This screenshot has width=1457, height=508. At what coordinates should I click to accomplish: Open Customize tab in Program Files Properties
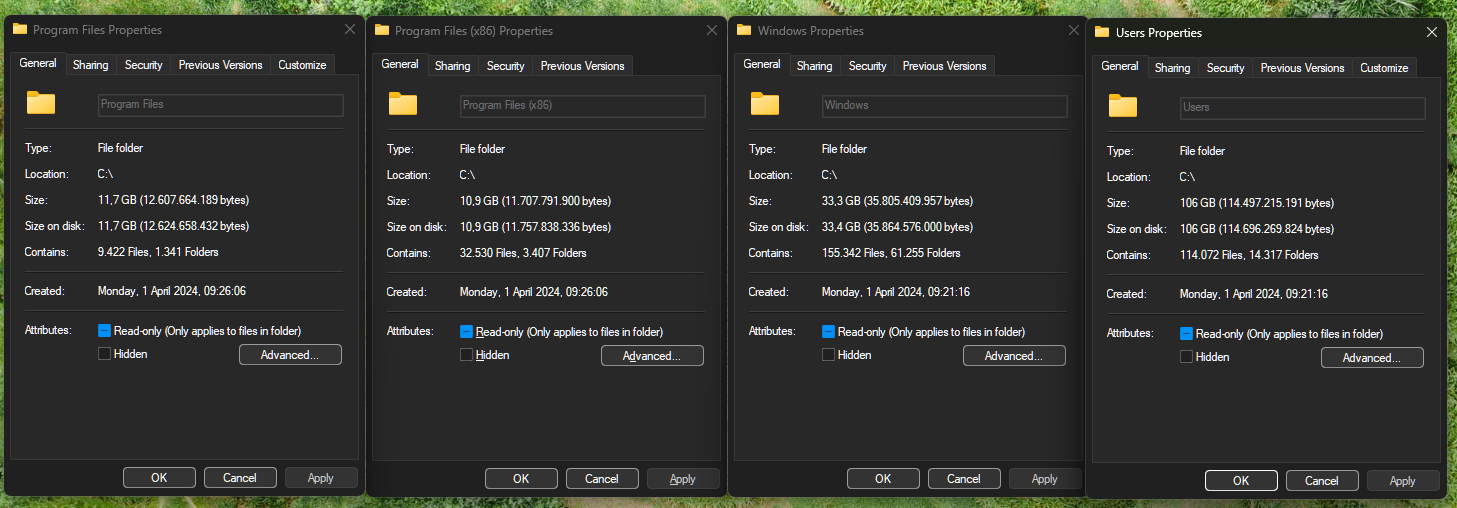[x=302, y=65]
